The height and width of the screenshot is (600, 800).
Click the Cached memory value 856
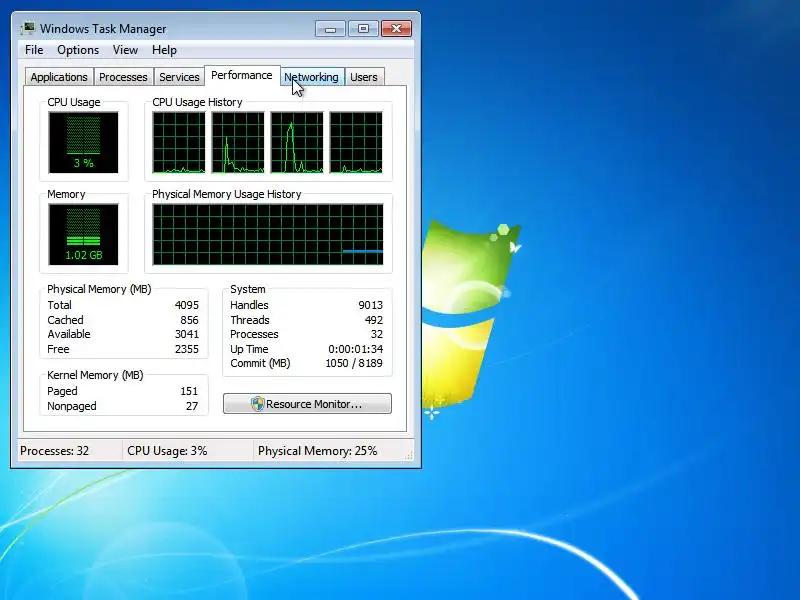click(189, 320)
